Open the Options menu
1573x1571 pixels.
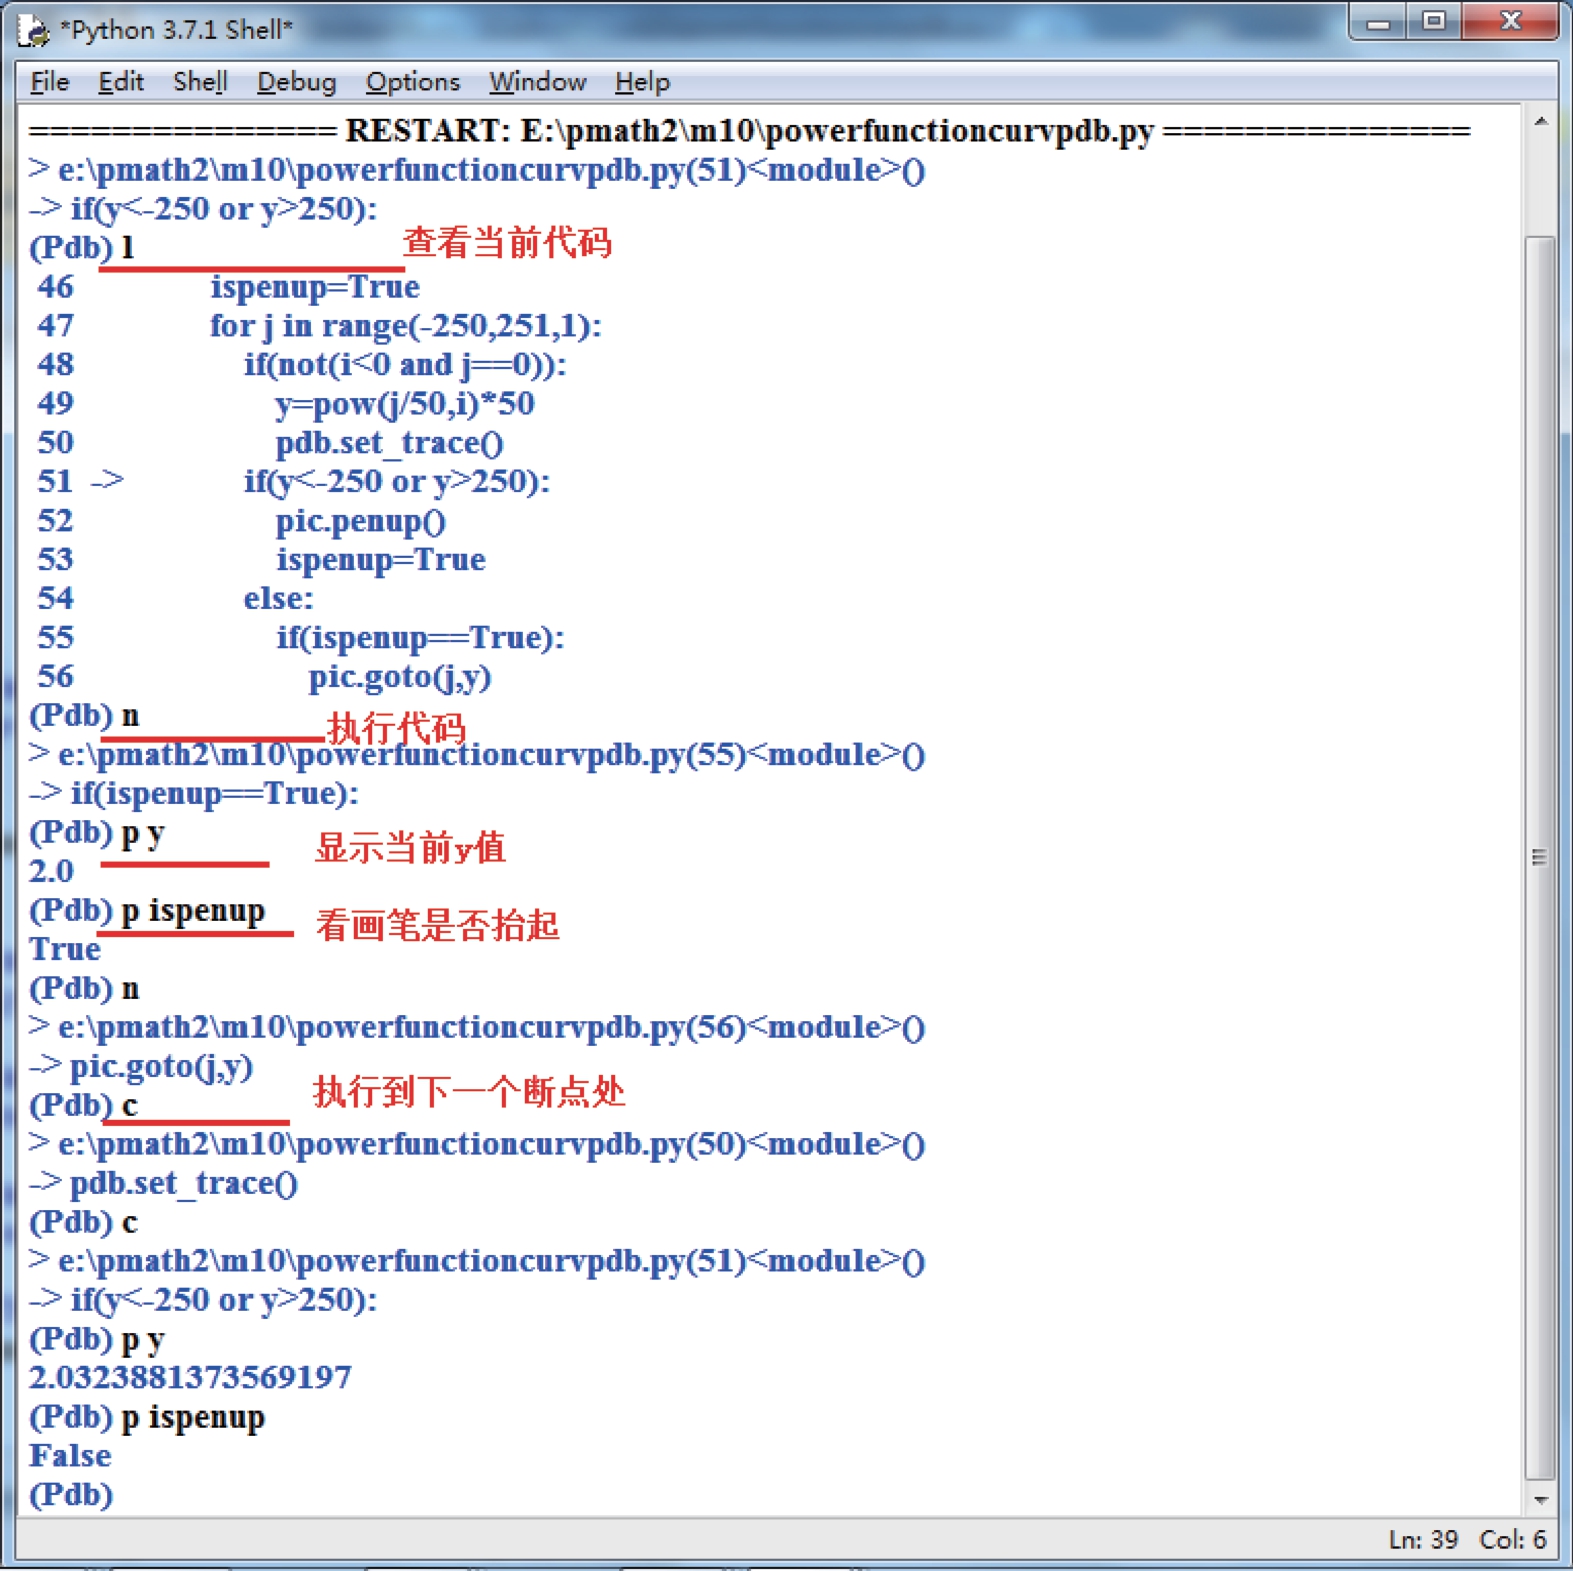412,82
